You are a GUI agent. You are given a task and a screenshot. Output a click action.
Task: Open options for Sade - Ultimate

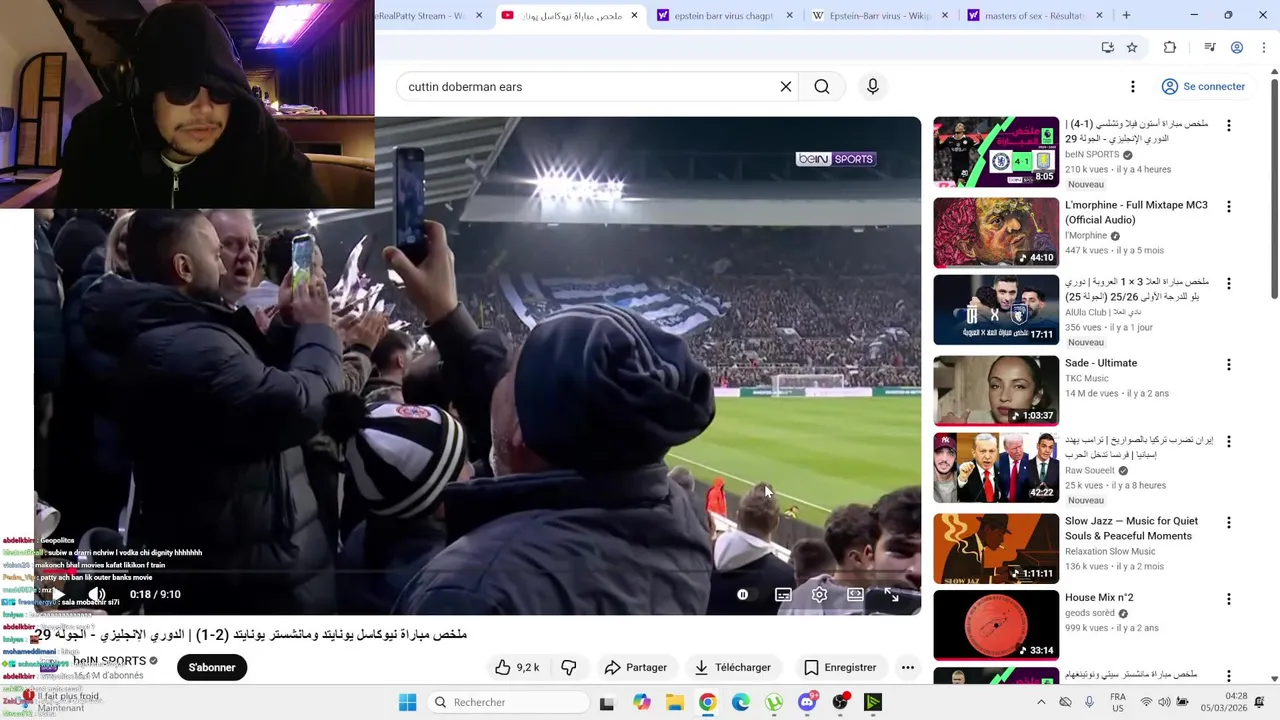click(1229, 365)
